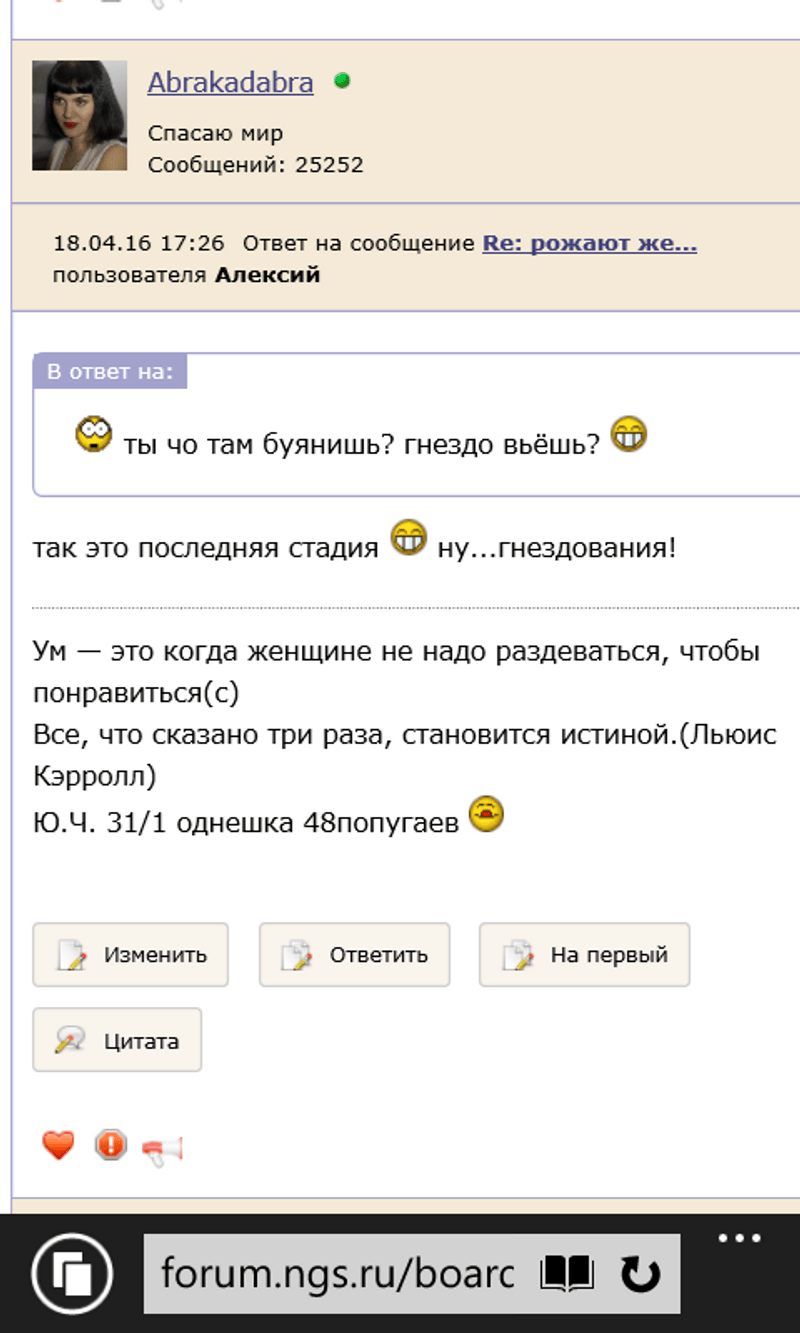
Task: Click the smiley in the signature line
Action: coord(486,814)
